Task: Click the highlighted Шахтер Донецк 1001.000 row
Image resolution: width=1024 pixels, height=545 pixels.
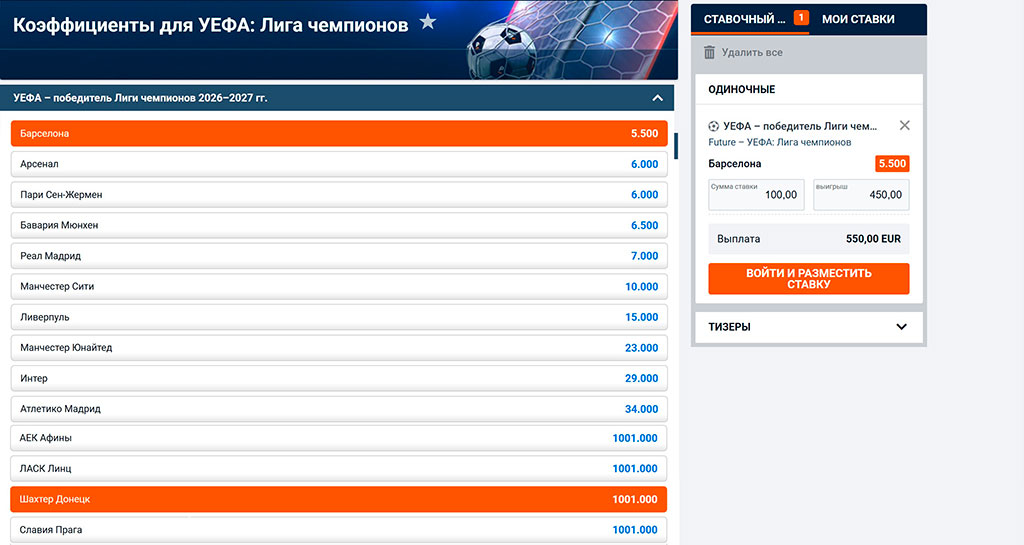Action: (339, 499)
